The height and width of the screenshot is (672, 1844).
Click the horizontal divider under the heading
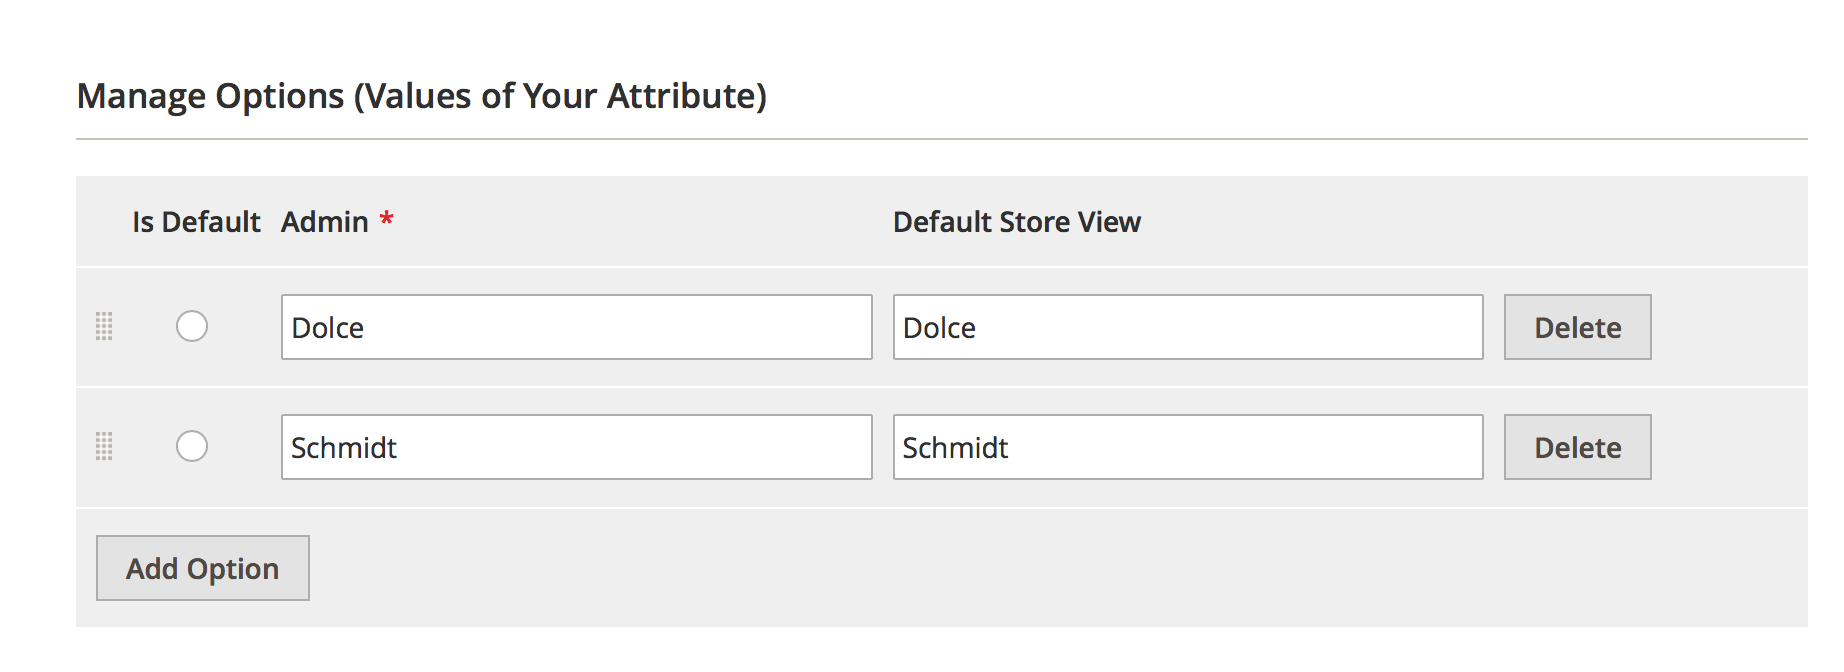click(940, 139)
